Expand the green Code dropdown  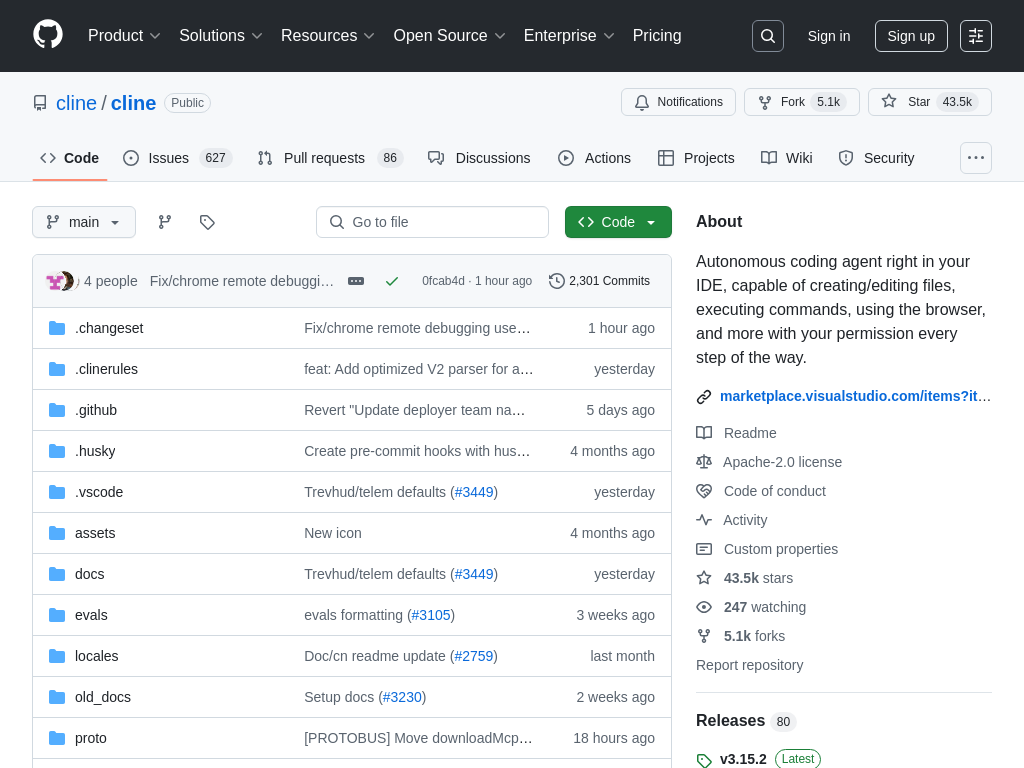click(618, 222)
